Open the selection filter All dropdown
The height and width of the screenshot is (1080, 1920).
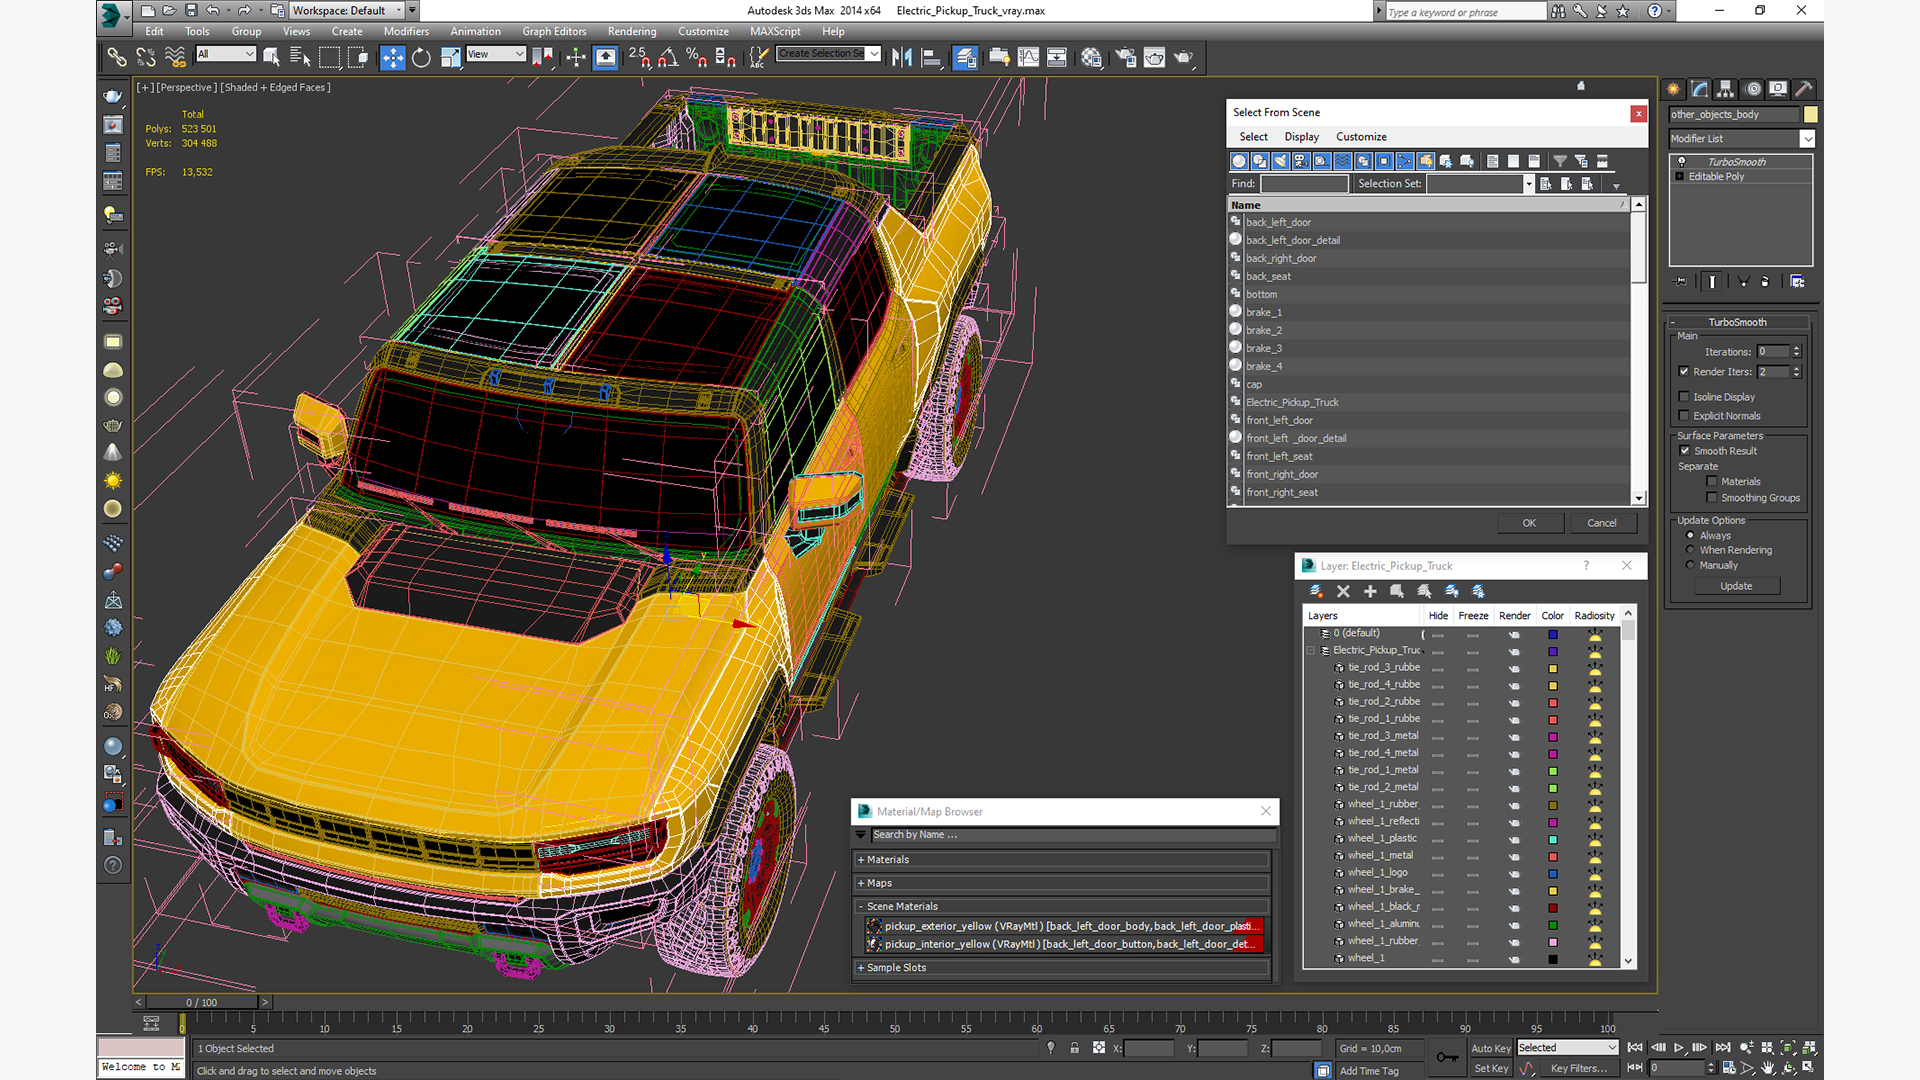[249, 54]
